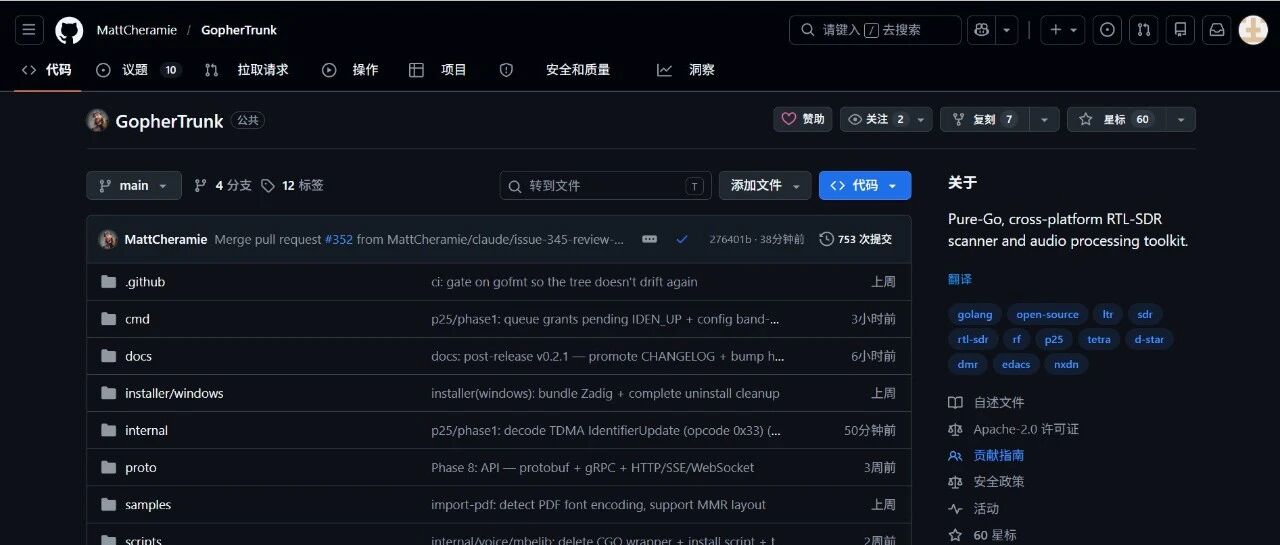Open the installer/windows folder

pos(174,393)
